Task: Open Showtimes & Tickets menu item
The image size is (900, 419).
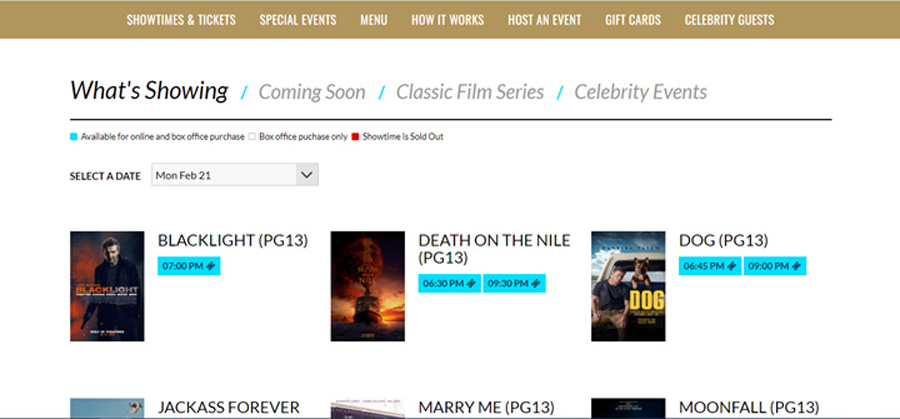Action: pos(181,20)
